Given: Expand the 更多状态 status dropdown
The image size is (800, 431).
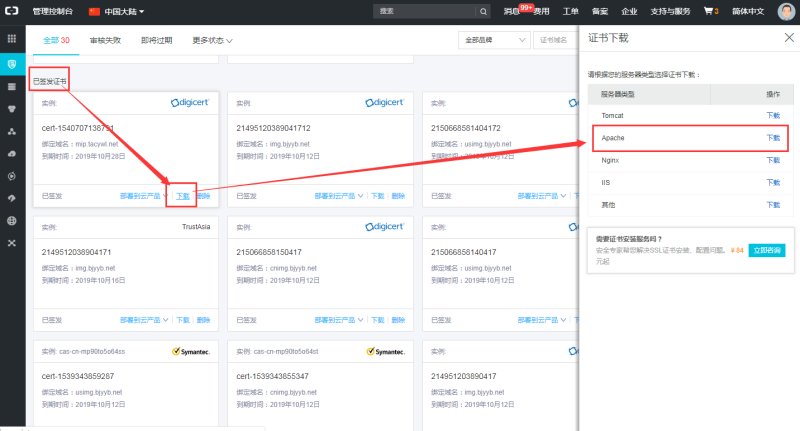Looking at the screenshot, I should (x=212, y=41).
